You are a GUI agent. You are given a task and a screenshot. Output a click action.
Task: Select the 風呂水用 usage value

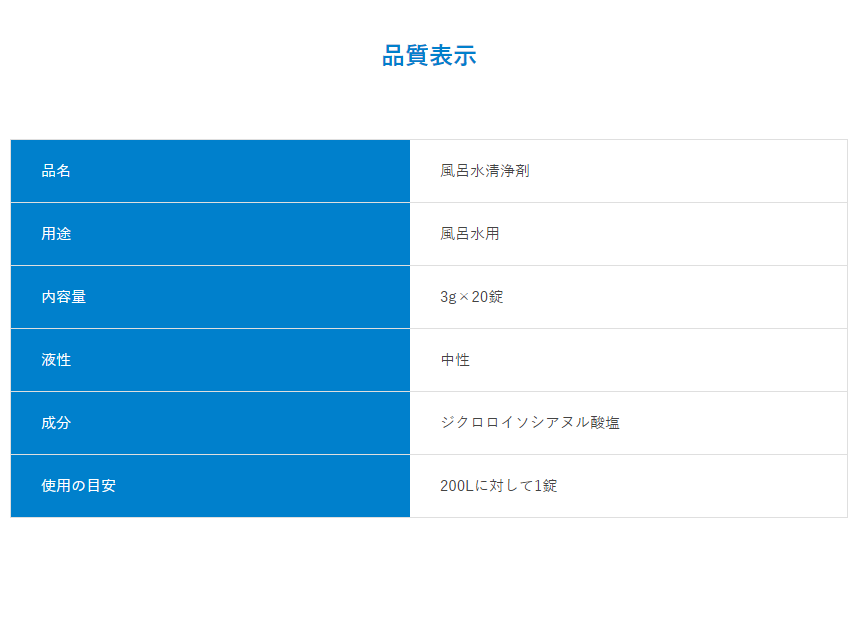[x=470, y=234]
